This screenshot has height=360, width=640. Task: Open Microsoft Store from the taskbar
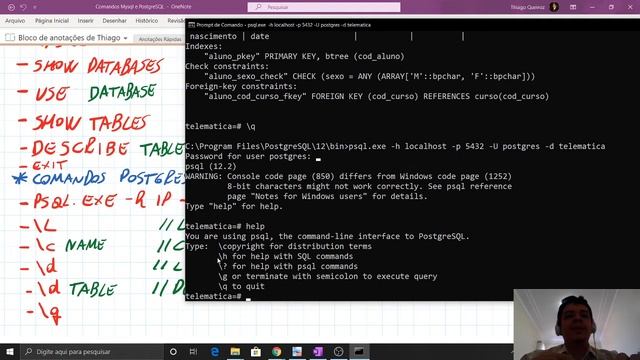(x=256, y=351)
